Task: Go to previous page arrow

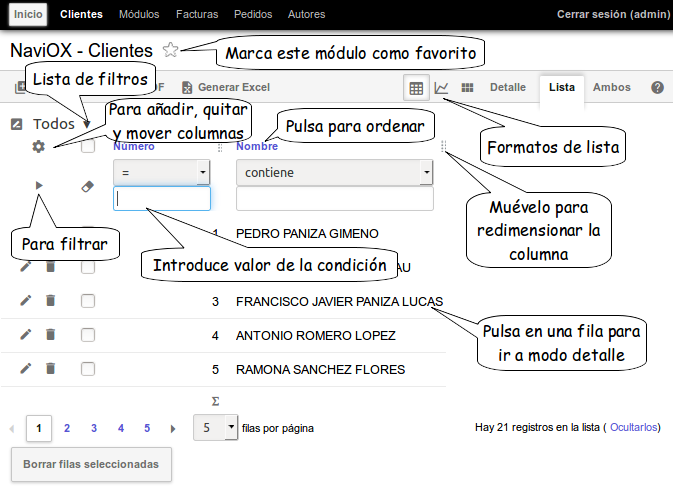Action: (x=12, y=428)
